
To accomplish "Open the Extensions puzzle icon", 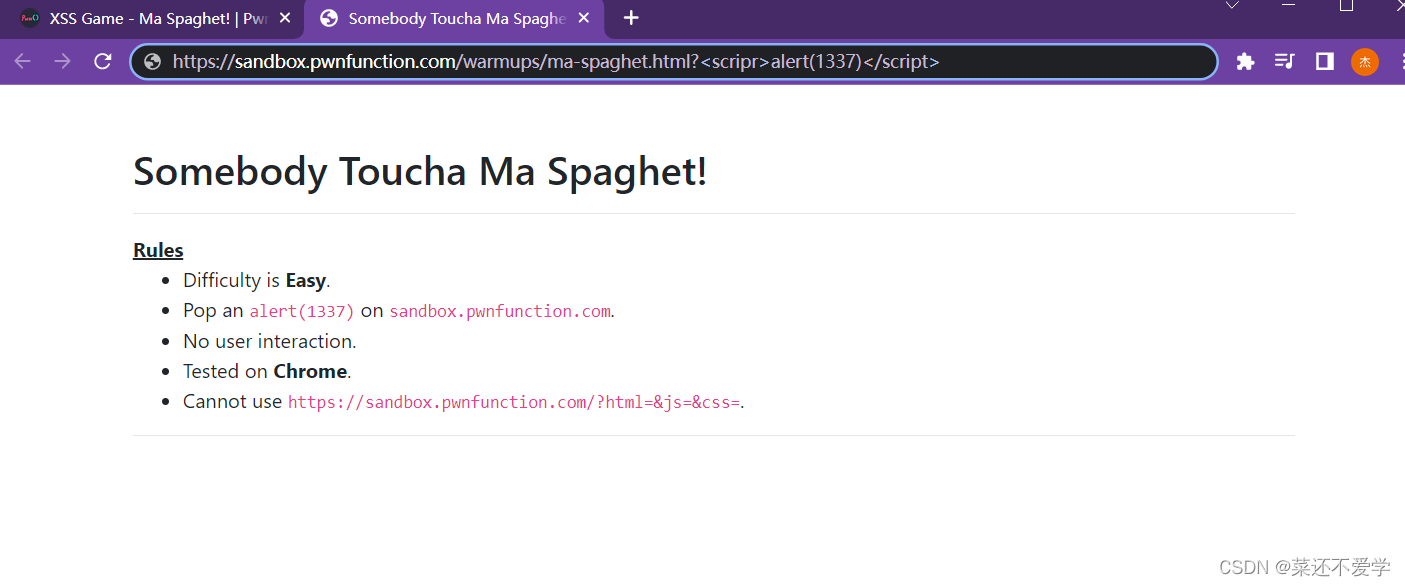I will coord(1245,62).
